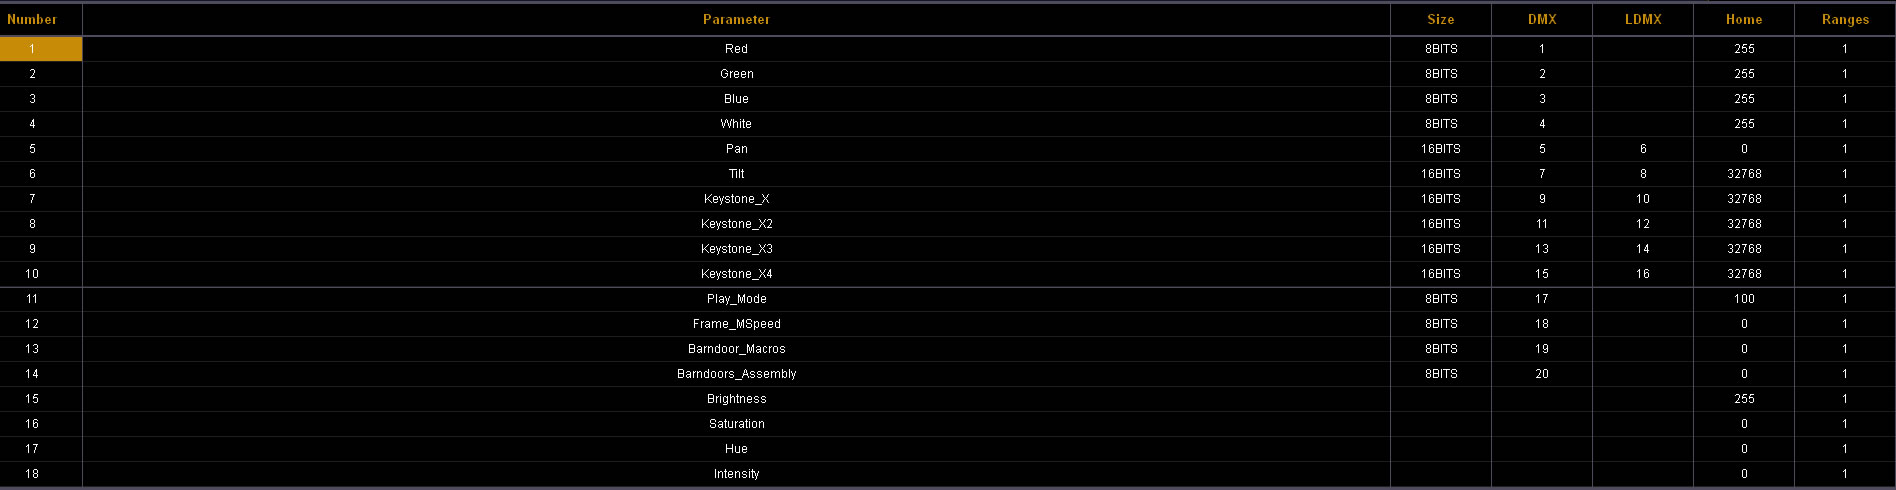Select the highlighted row number 1 cell
Screen dimensions: 1896x490
tap(41, 49)
